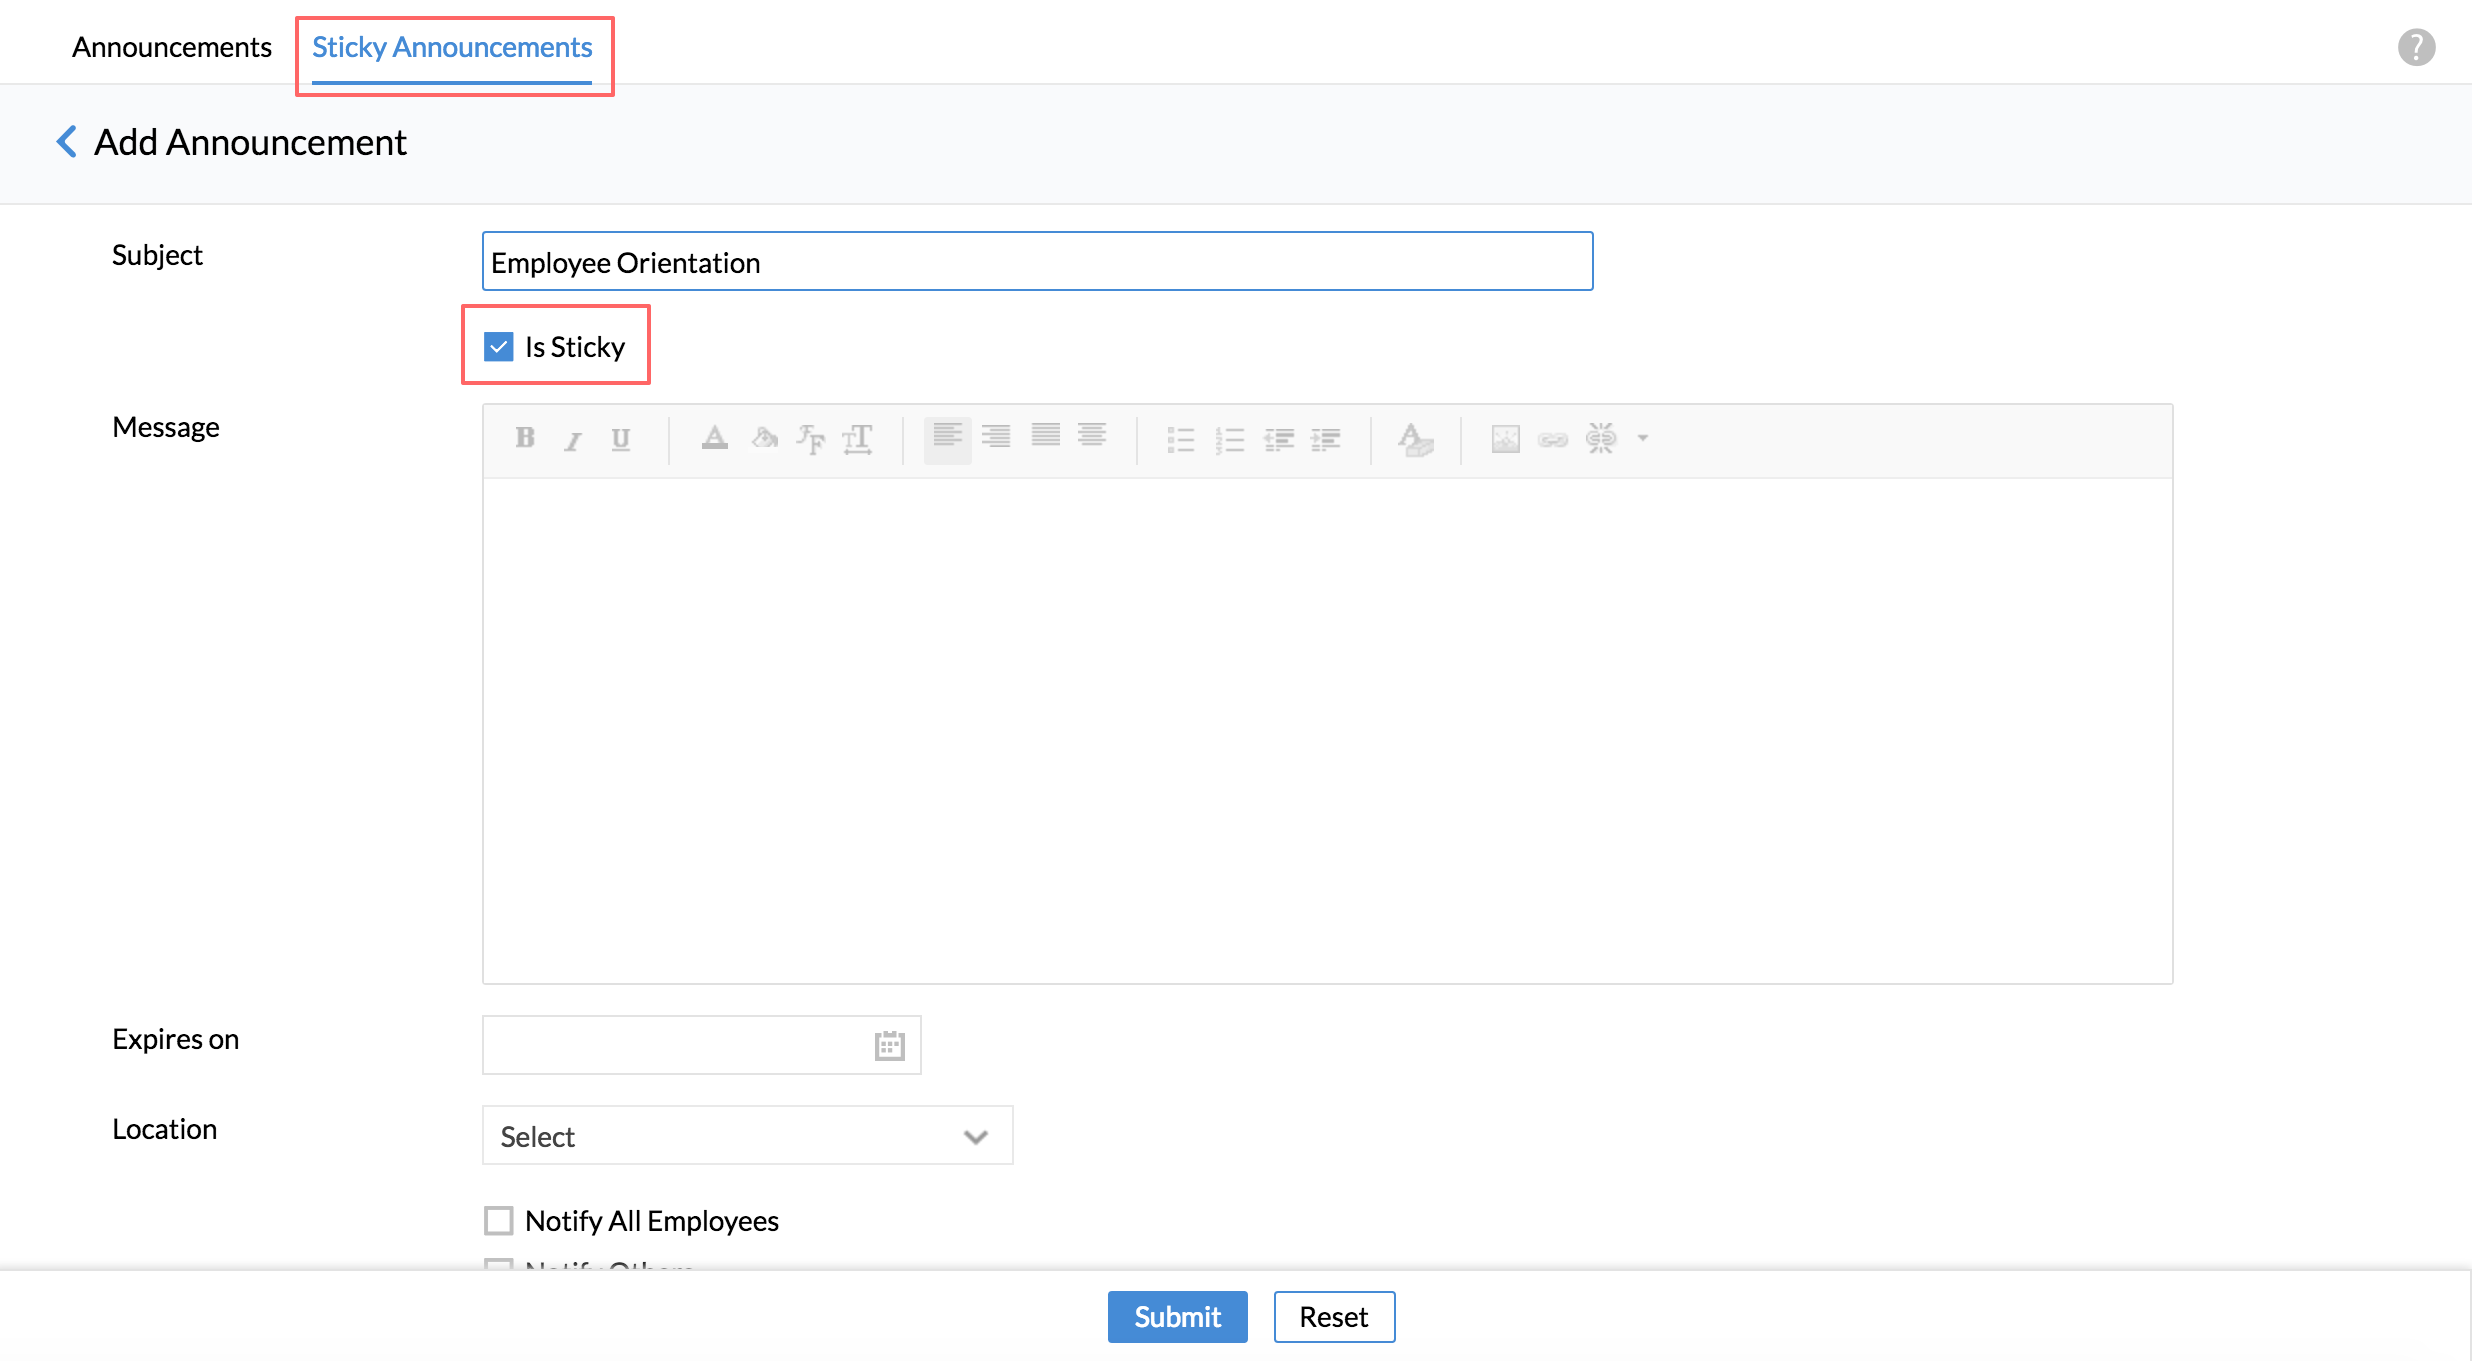Enable Notify All Employees
Image resolution: width=2472 pixels, height=1361 pixels.
498,1220
